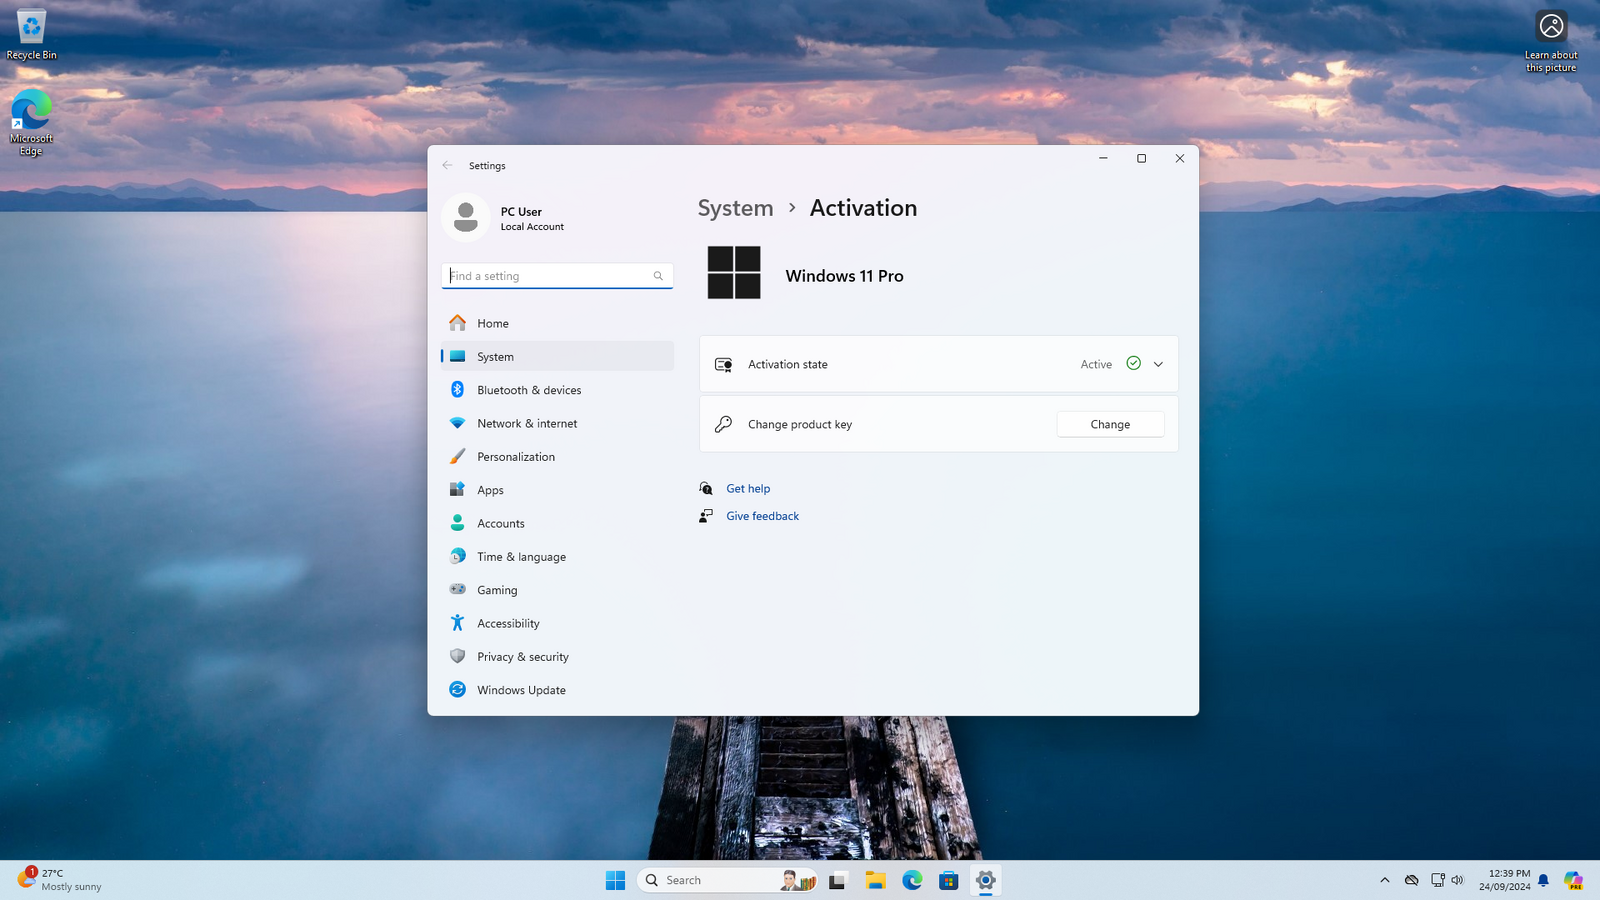
Task: Click the Learn about this picture icon
Action: 1551,40
